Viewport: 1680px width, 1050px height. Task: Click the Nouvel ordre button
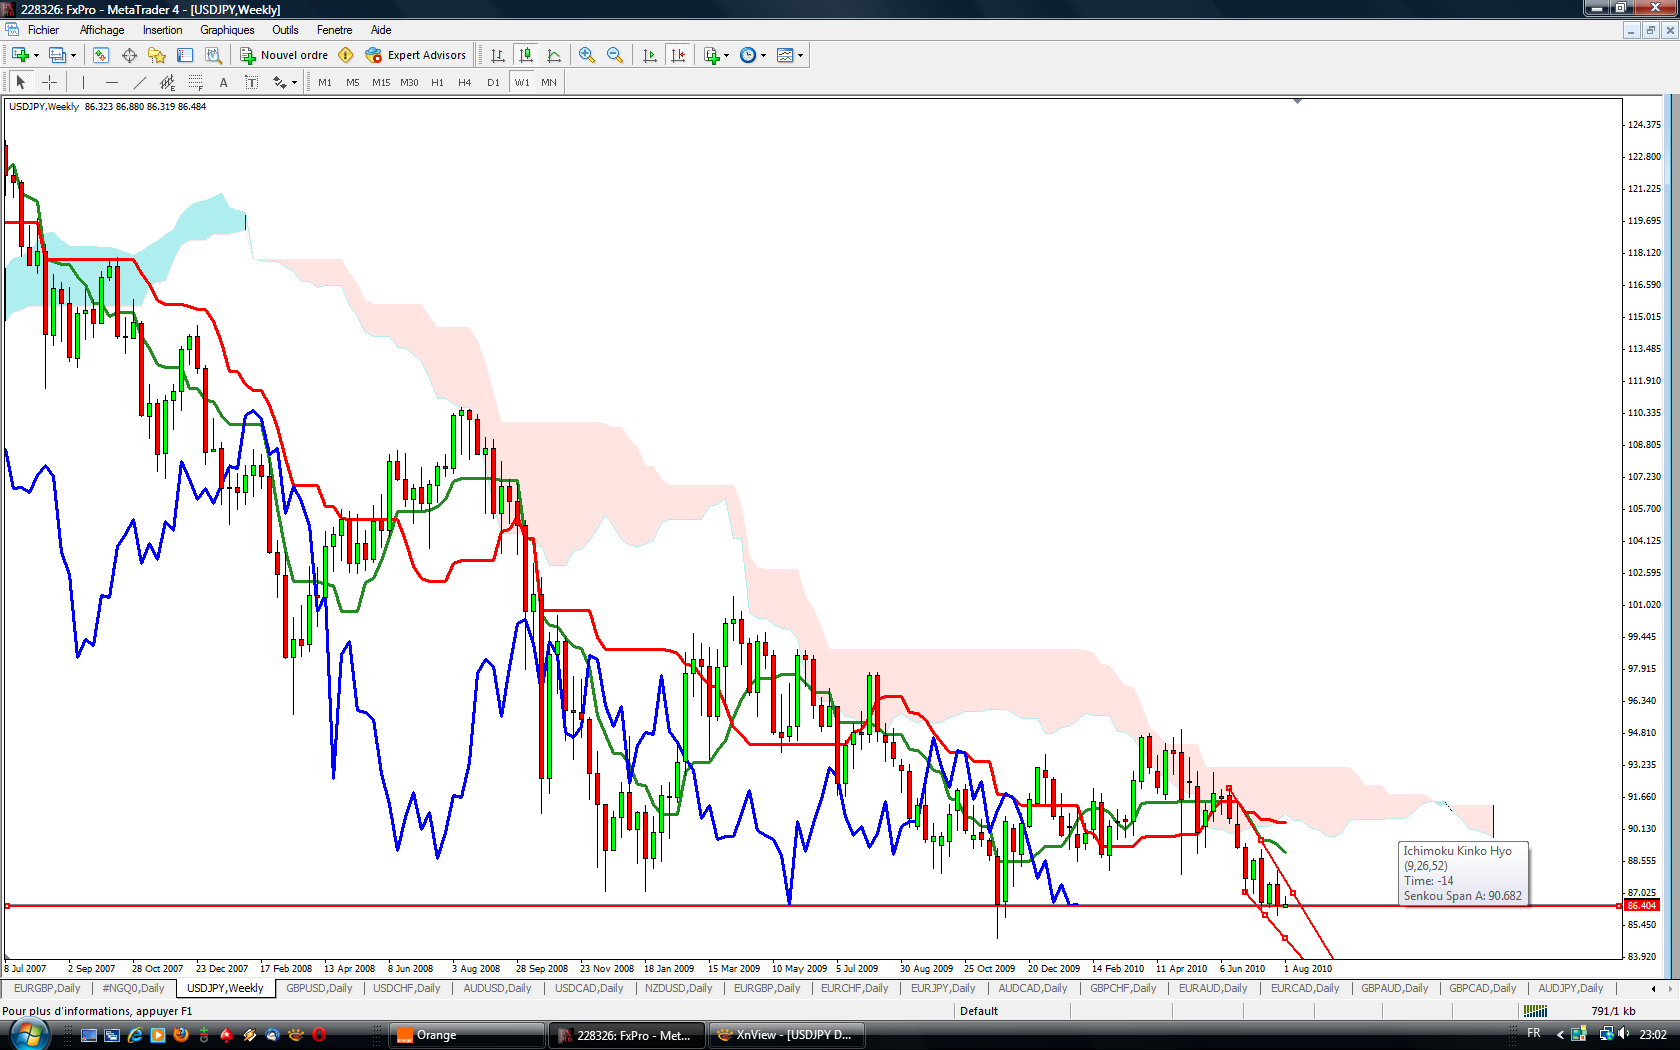pyautogui.click(x=284, y=55)
